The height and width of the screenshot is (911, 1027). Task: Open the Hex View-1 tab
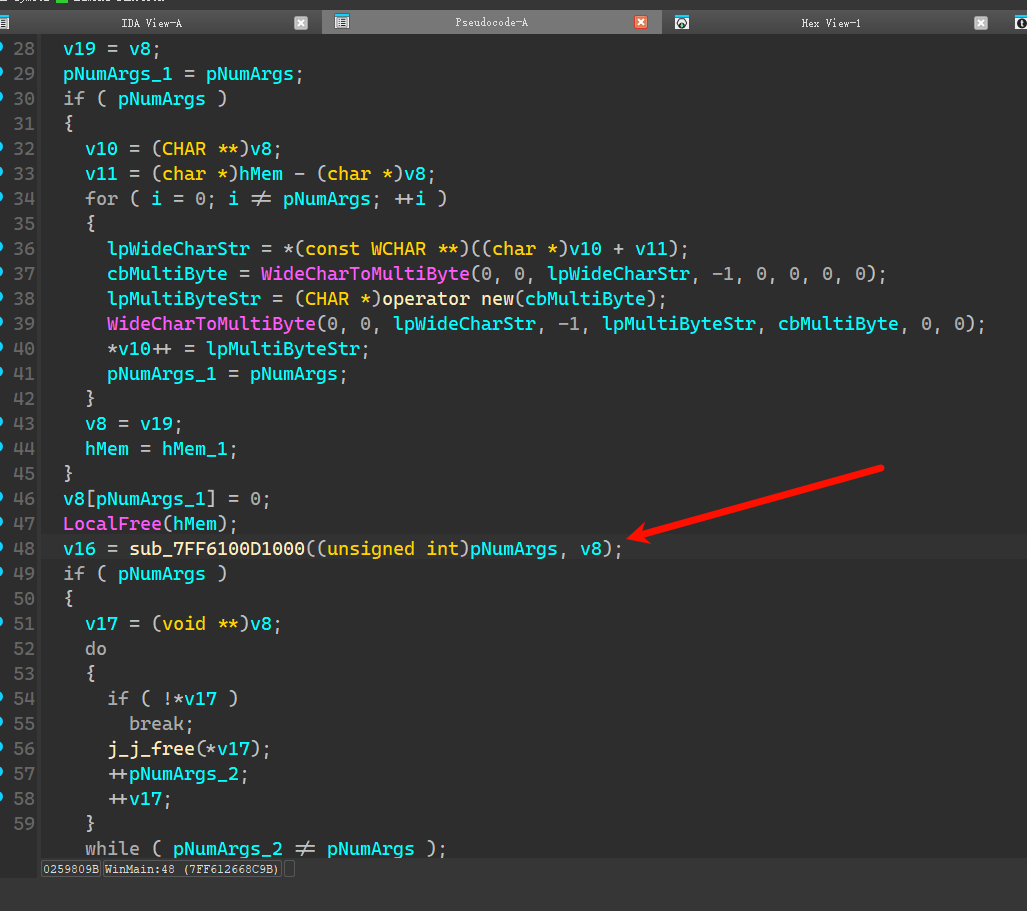[x=831, y=23]
